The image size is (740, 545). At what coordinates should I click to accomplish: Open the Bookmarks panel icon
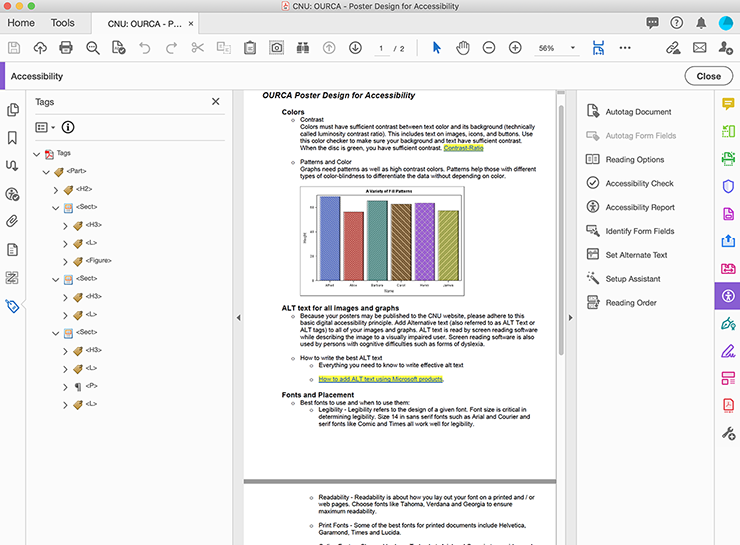click(x=13, y=137)
